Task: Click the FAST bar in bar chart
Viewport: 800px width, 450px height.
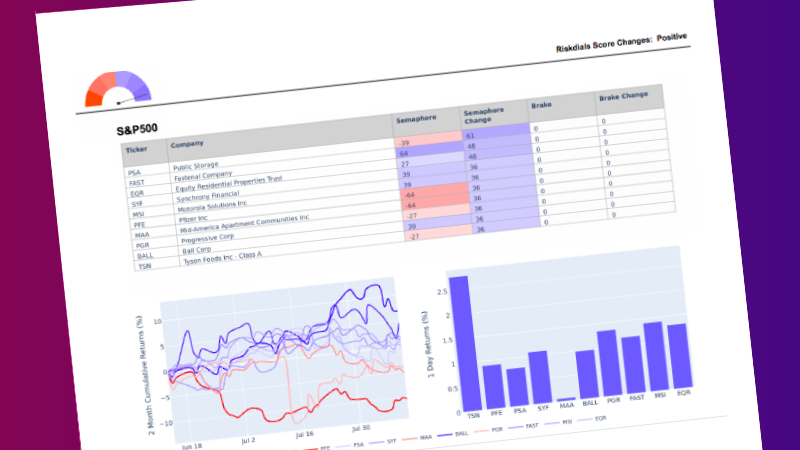Action: point(633,364)
